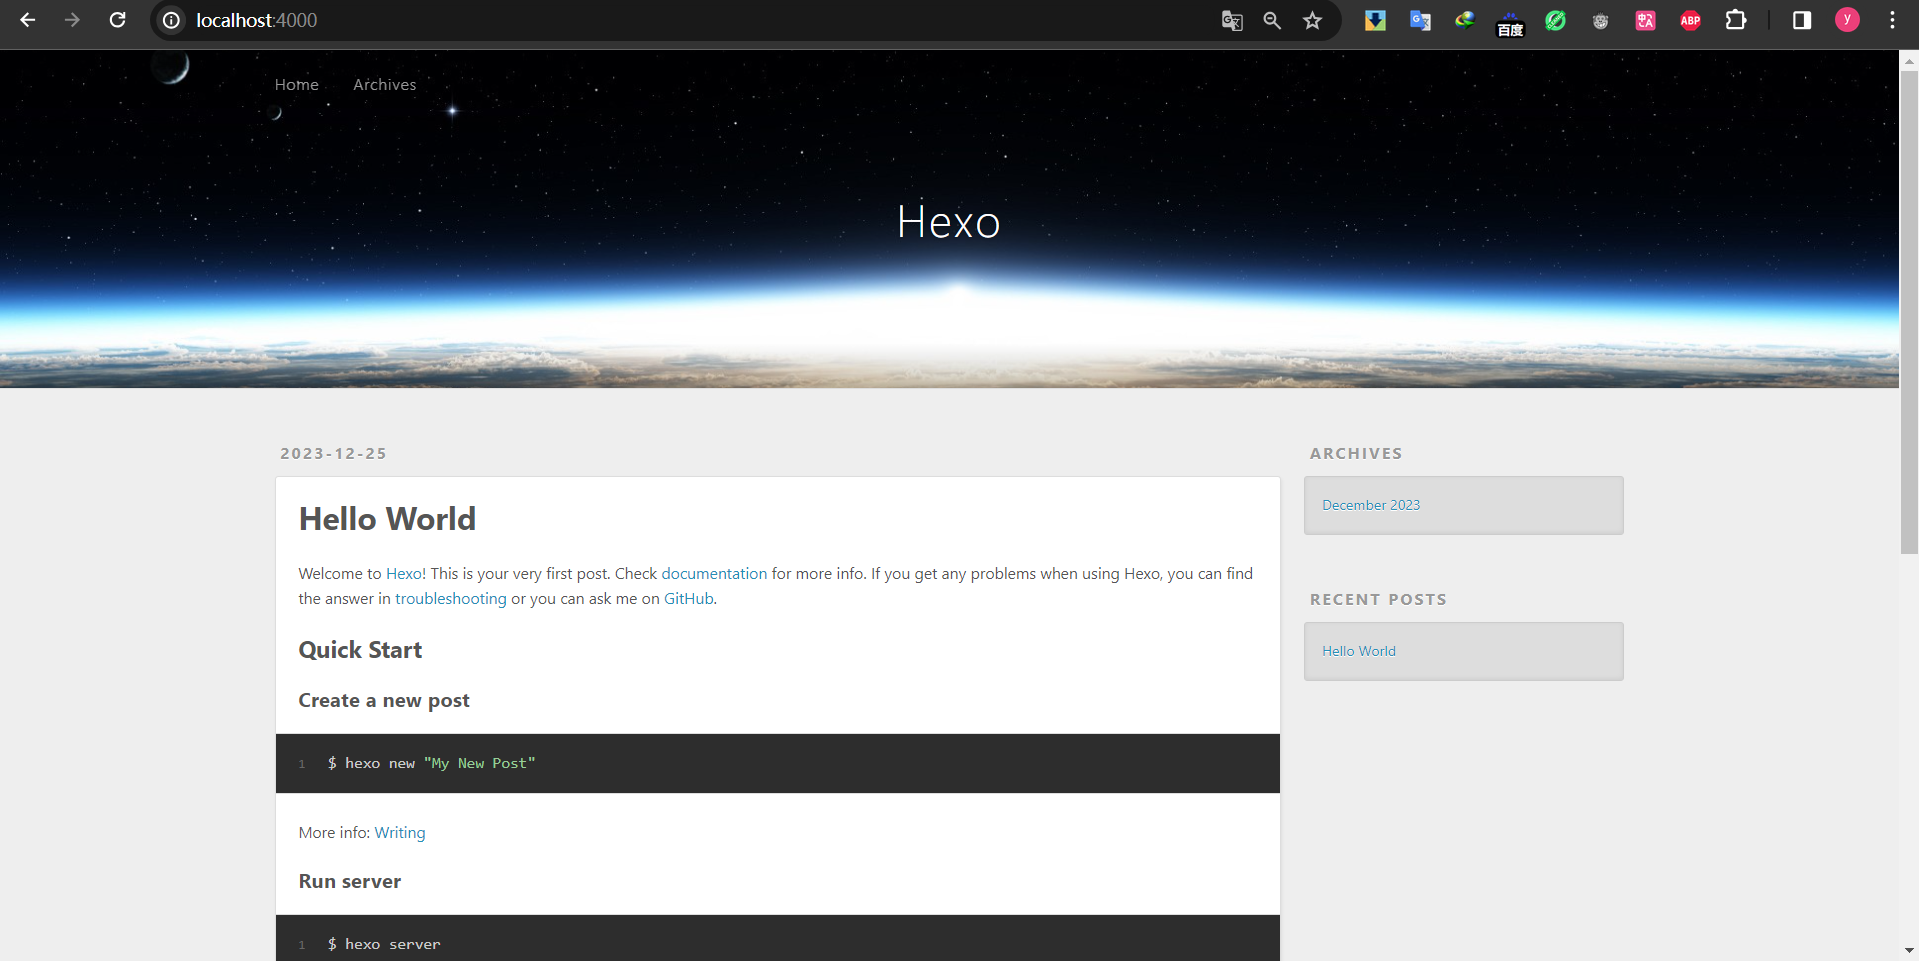Open the Extensions puzzle piece menu

[x=1736, y=20]
